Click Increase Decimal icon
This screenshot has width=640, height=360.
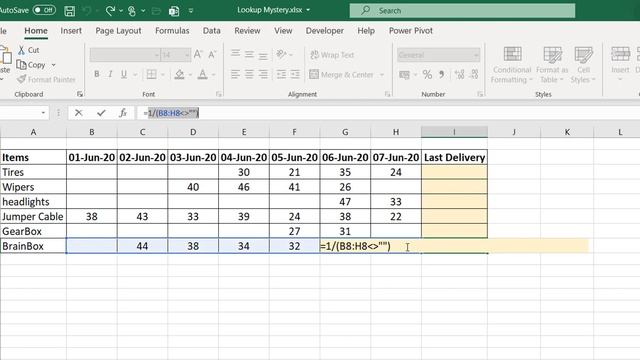click(460, 74)
